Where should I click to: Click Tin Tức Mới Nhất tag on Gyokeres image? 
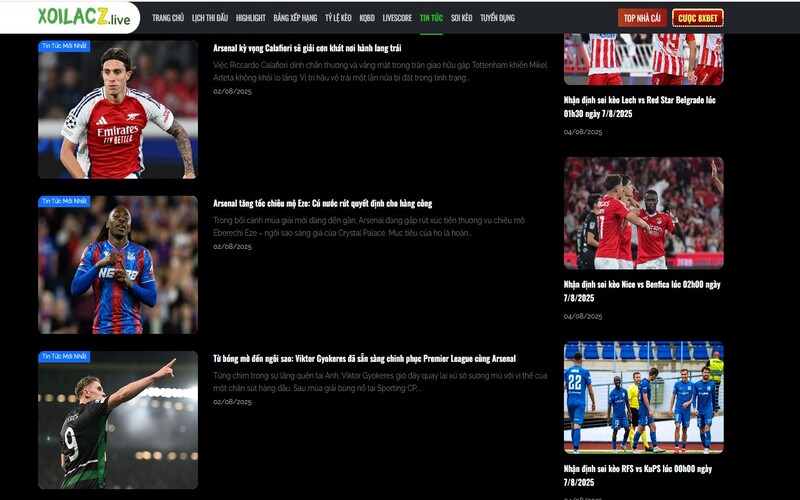tap(64, 357)
